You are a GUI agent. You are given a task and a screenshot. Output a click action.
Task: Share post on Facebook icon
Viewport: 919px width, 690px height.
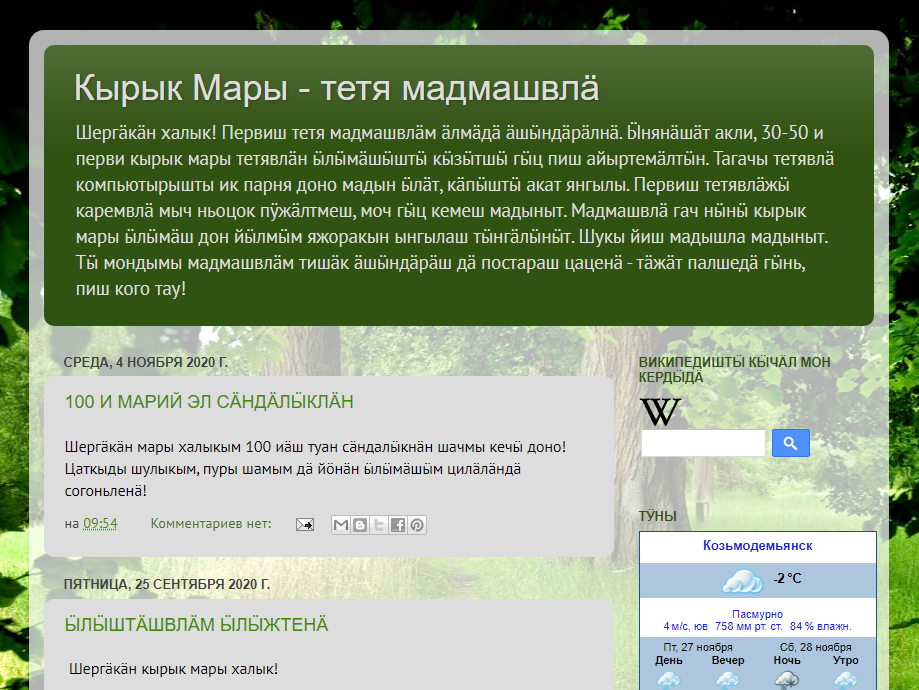[x=398, y=524]
